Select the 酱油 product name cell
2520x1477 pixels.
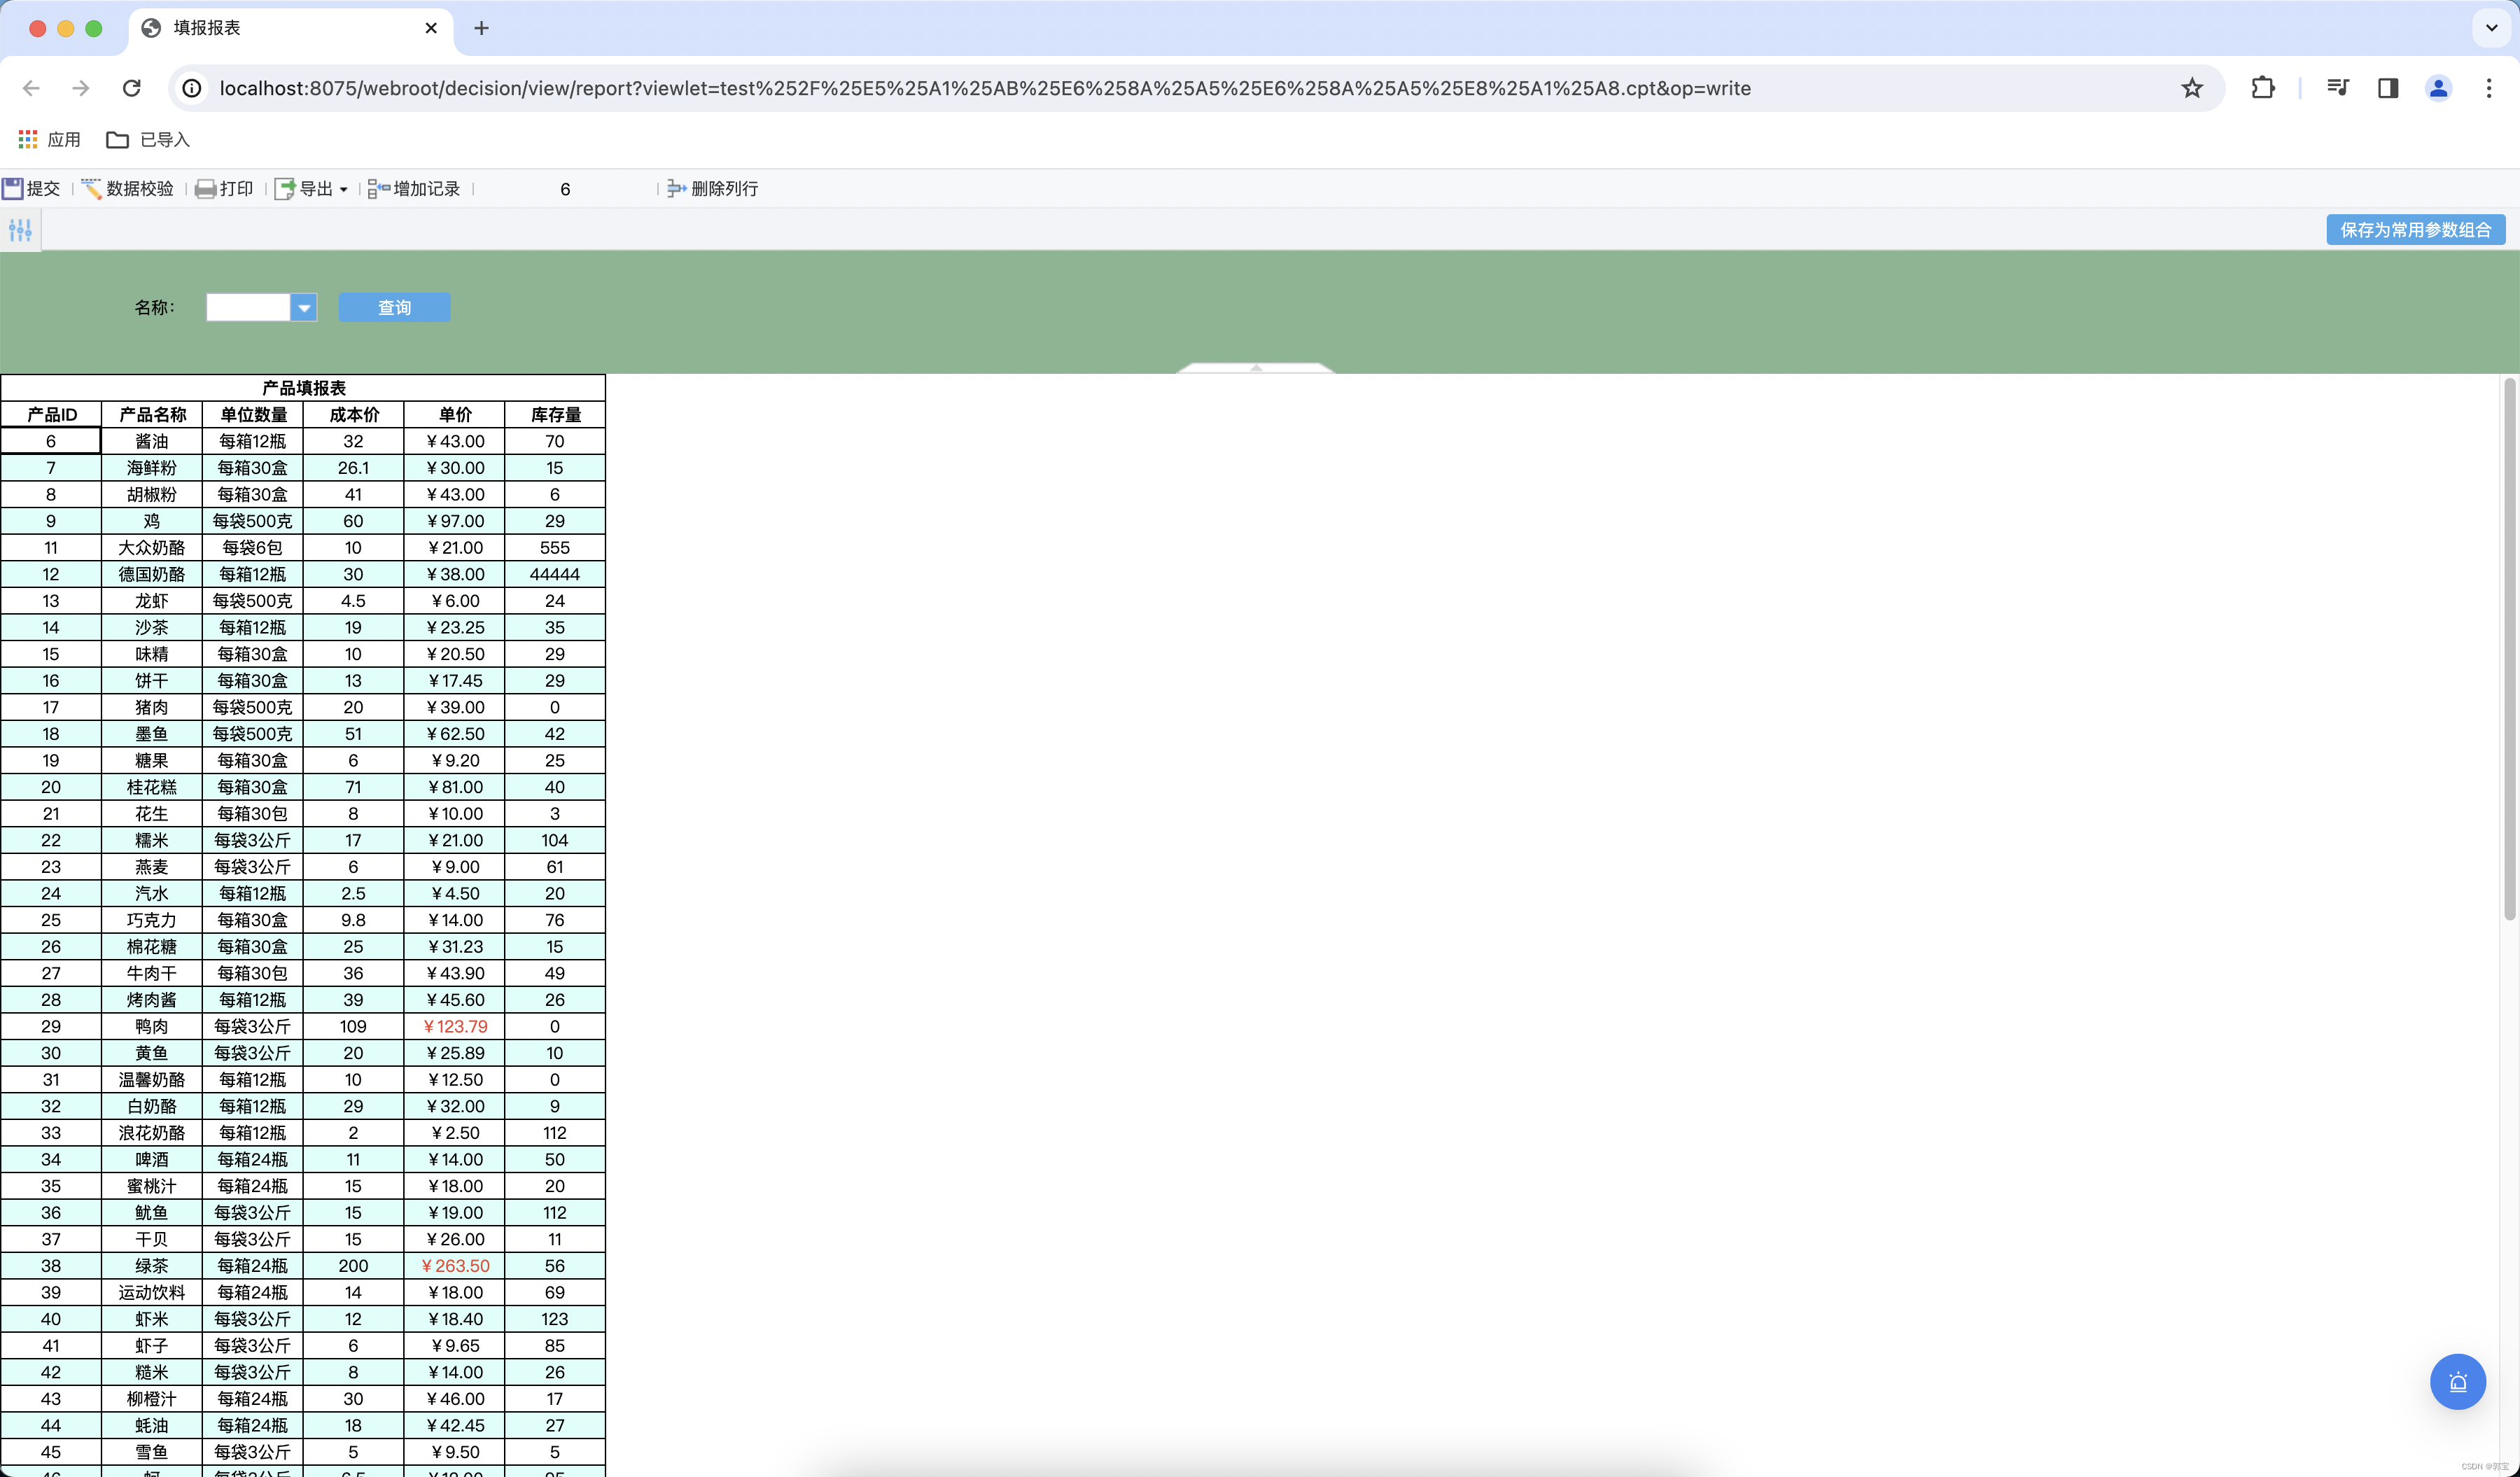click(x=151, y=441)
